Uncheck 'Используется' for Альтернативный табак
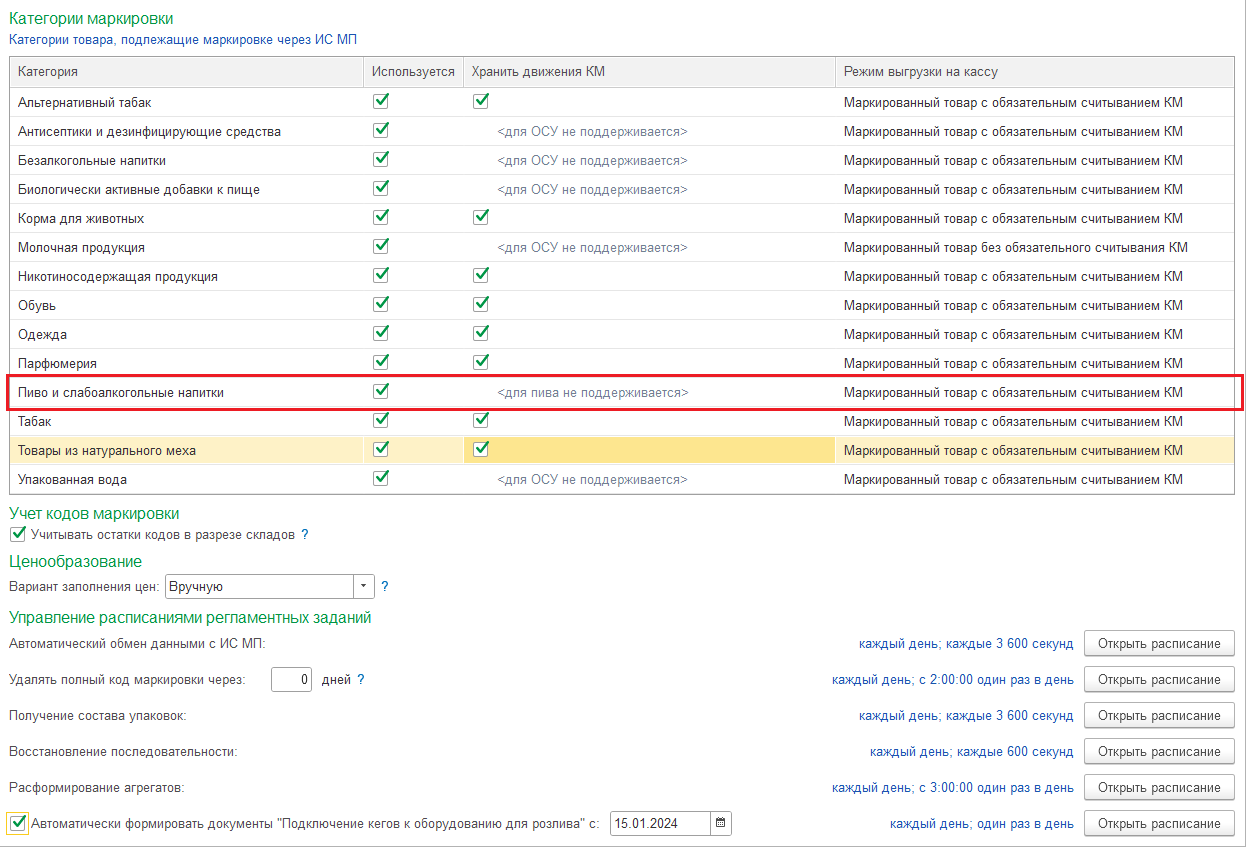The height and width of the screenshot is (850, 1249). pyautogui.click(x=381, y=102)
